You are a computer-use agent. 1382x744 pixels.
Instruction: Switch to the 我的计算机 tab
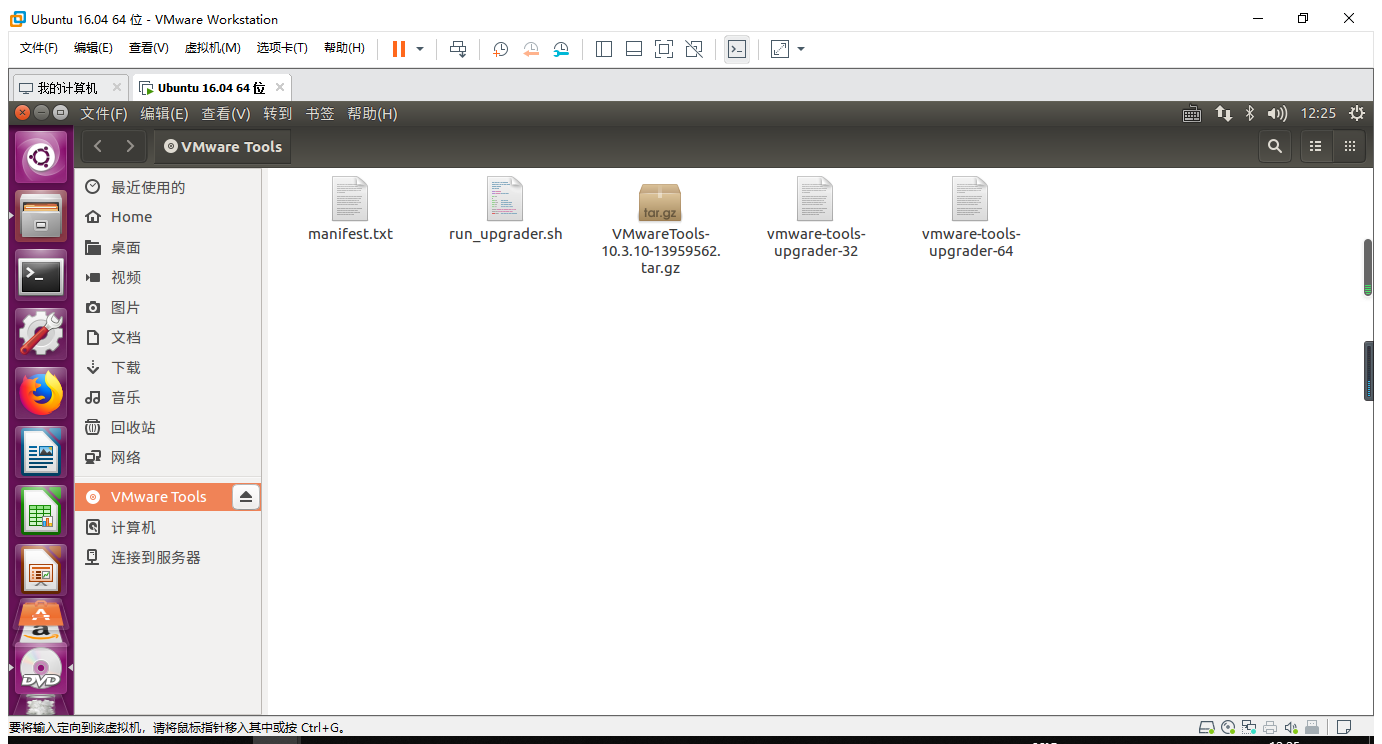68,88
